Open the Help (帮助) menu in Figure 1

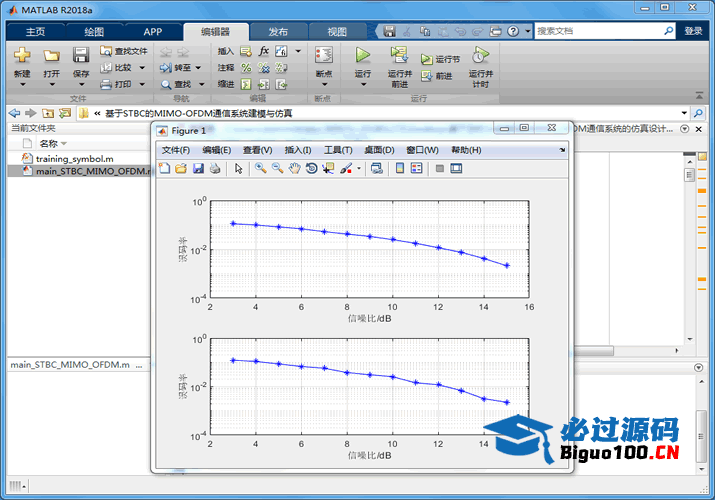466,150
